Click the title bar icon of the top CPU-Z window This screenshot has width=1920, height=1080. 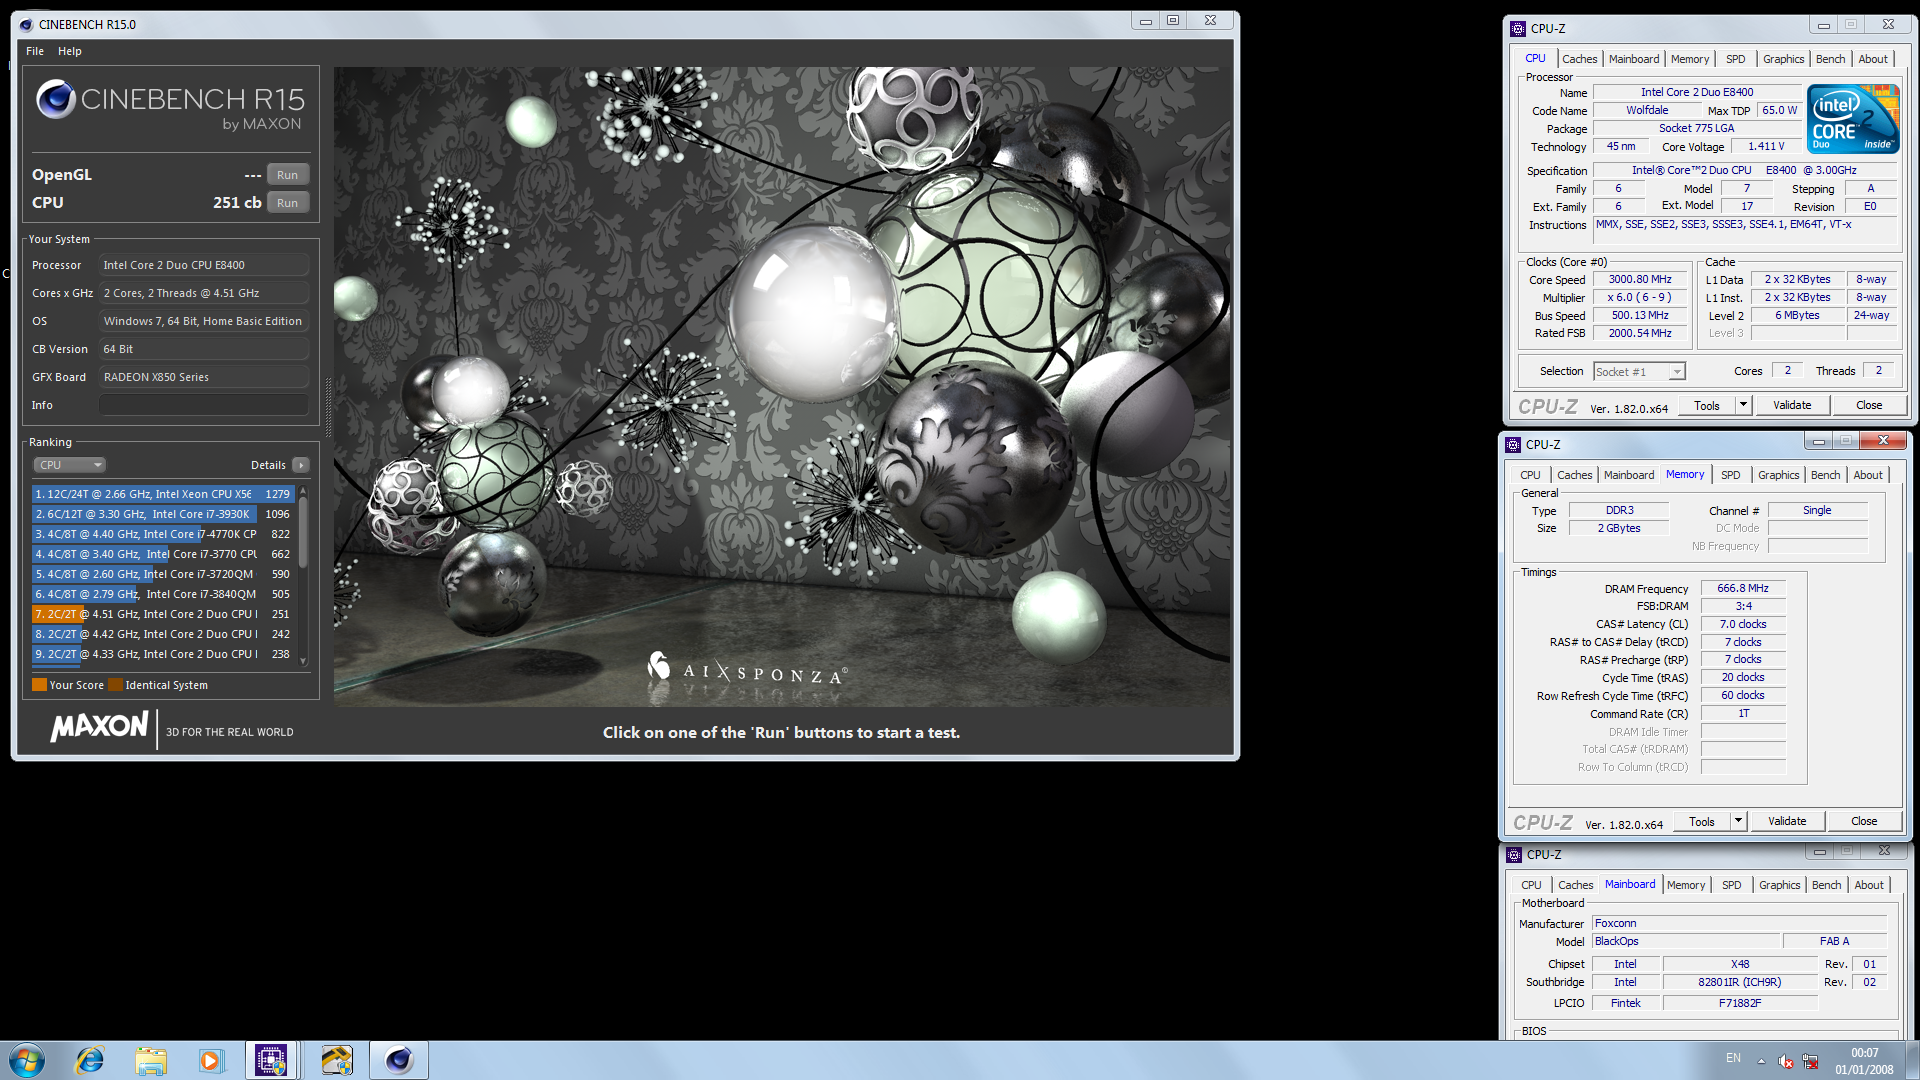(x=1518, y=29)
